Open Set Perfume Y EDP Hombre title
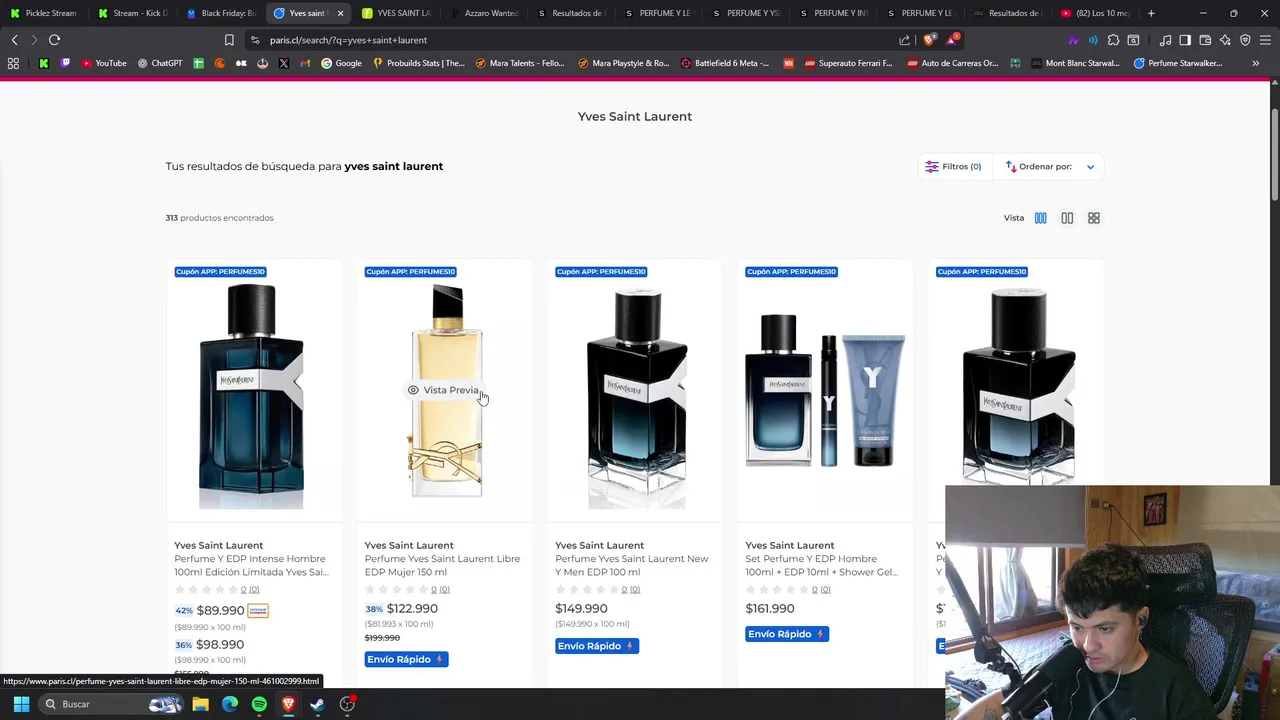The image size is (1280, 720). pyautogui.click(x=822, y=565)
